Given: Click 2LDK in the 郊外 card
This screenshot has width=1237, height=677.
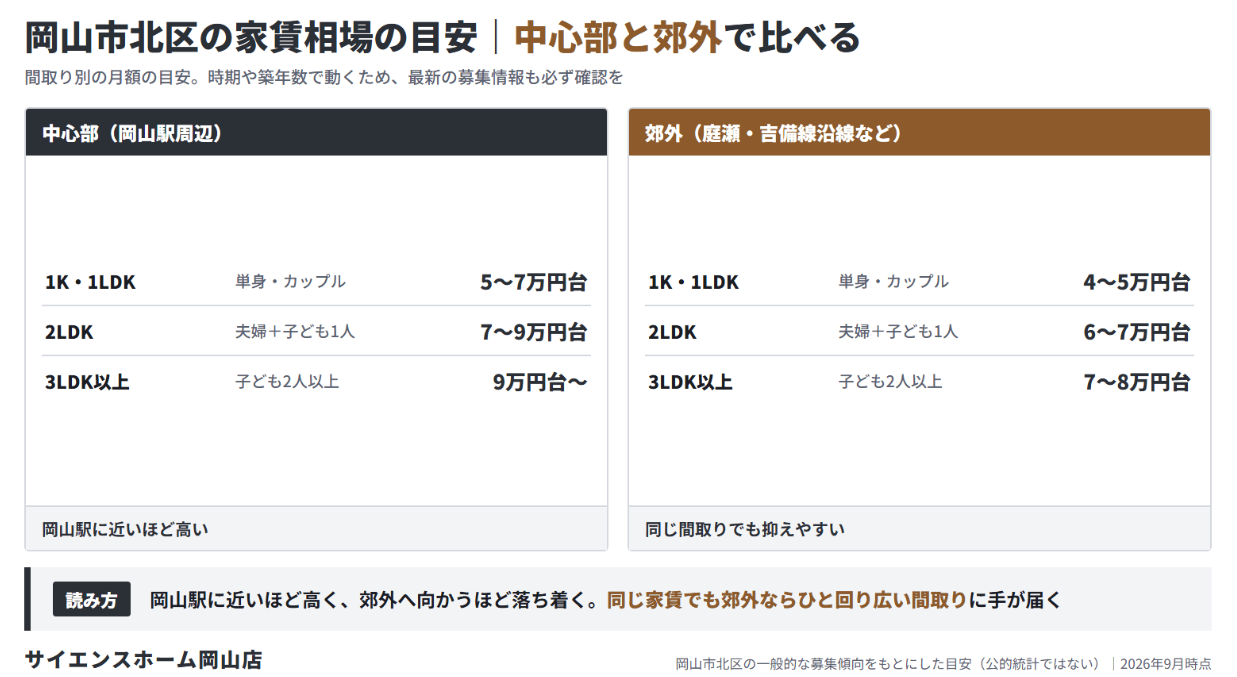Looking at the screenshot, I should coord(672,332).
